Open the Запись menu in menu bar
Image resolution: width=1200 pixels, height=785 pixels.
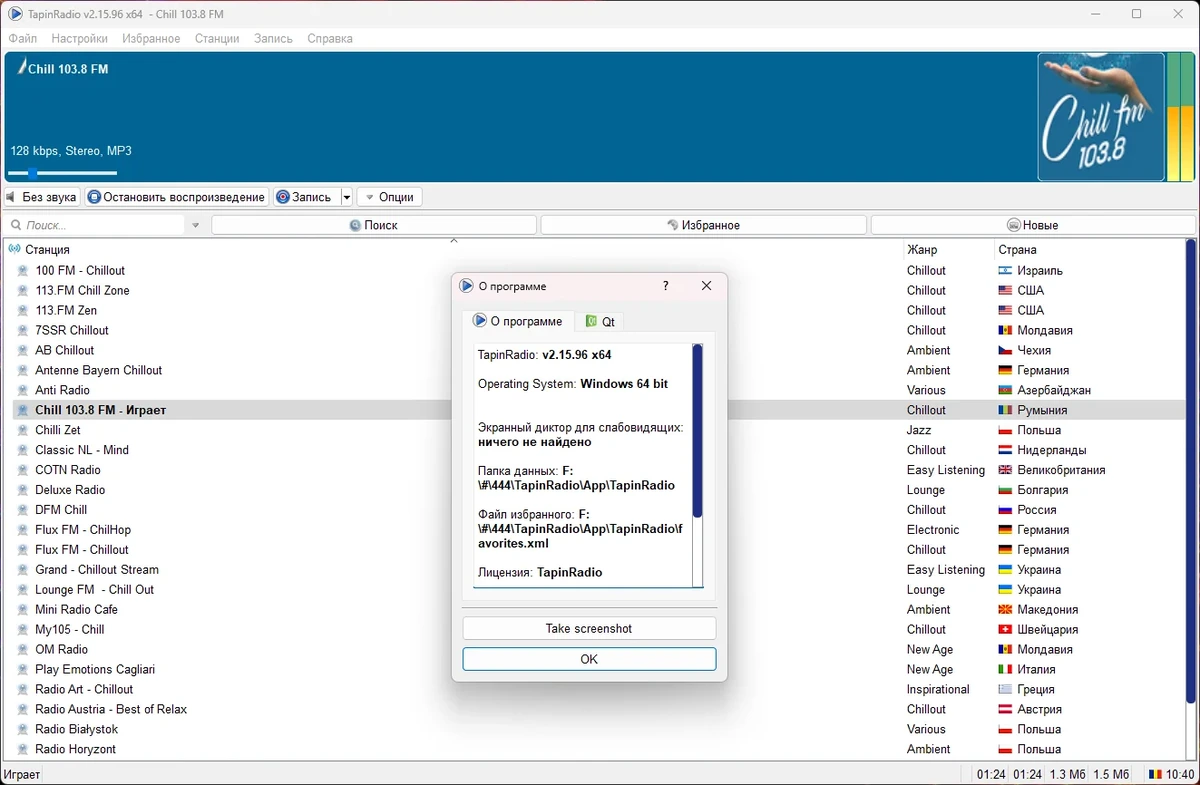[x=273, y=38]
